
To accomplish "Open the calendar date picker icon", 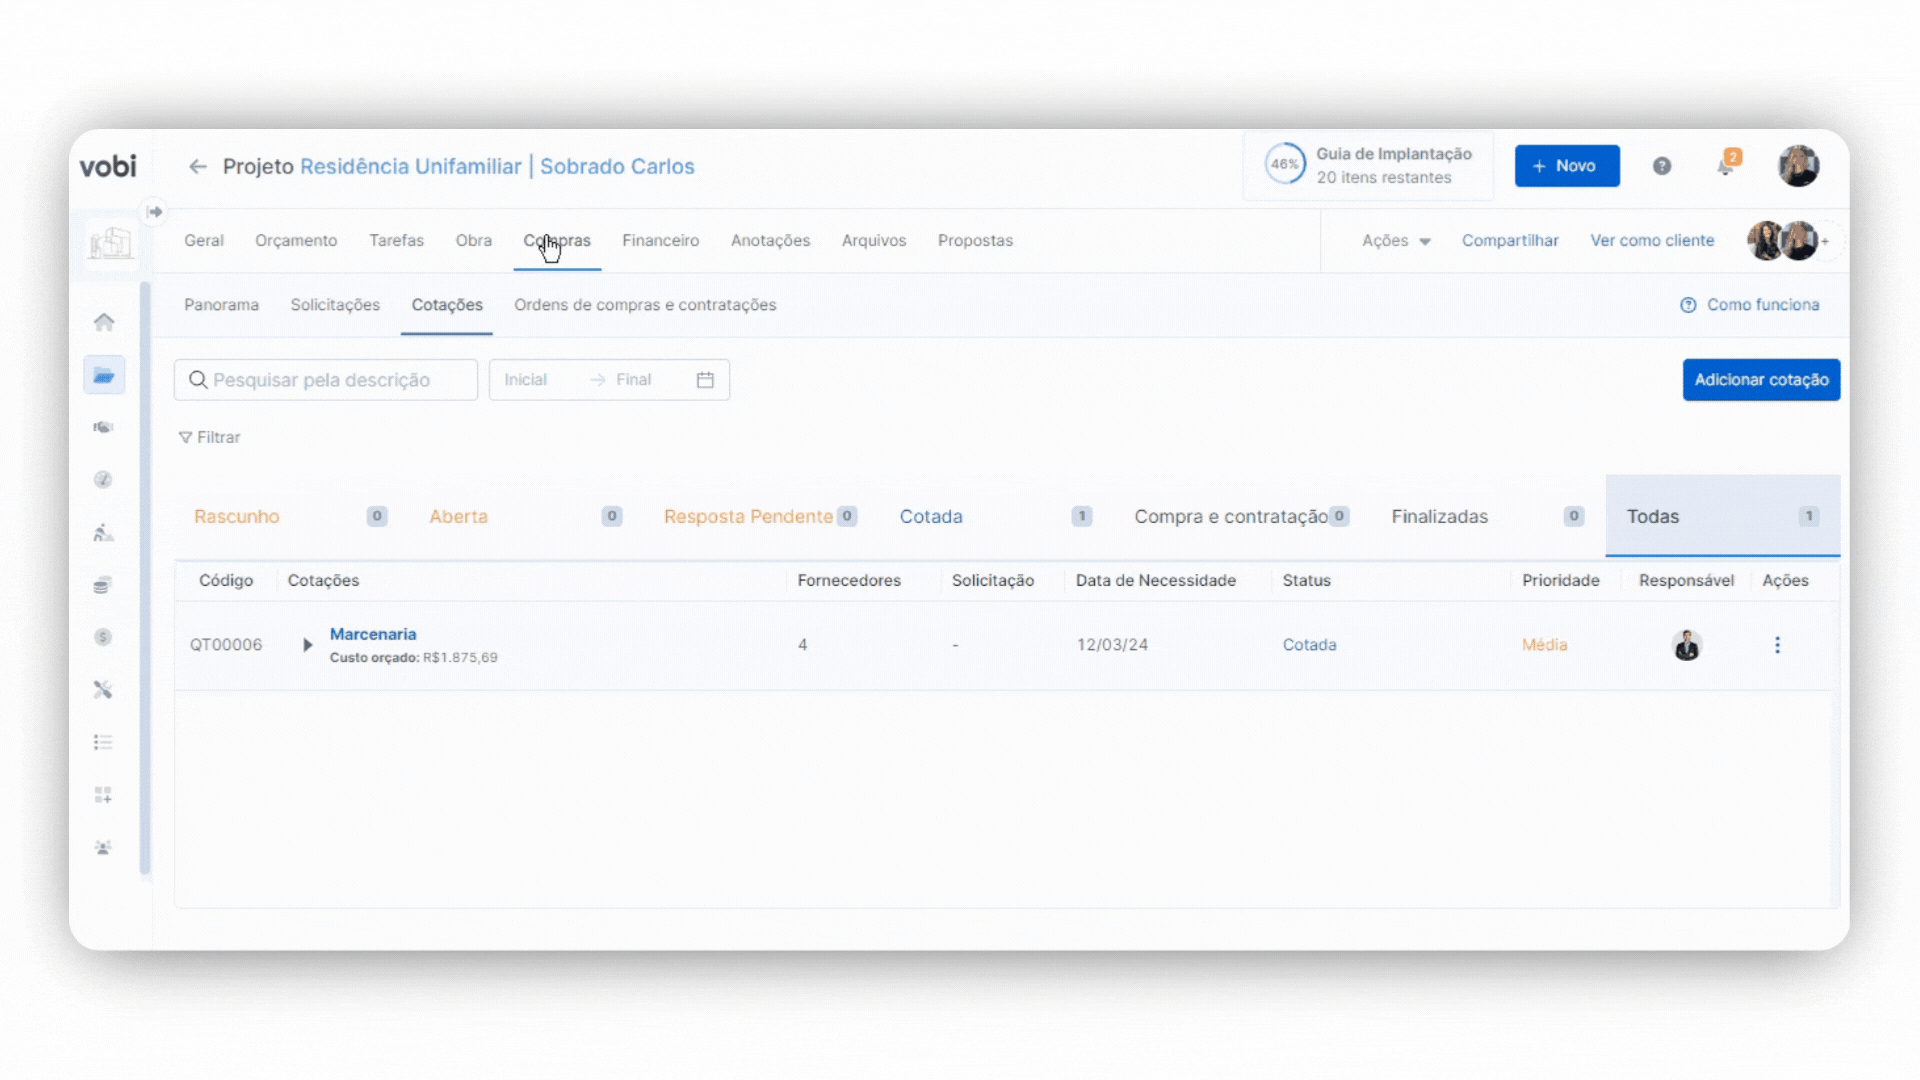I will pyautogui.click(x=705, y=380).
